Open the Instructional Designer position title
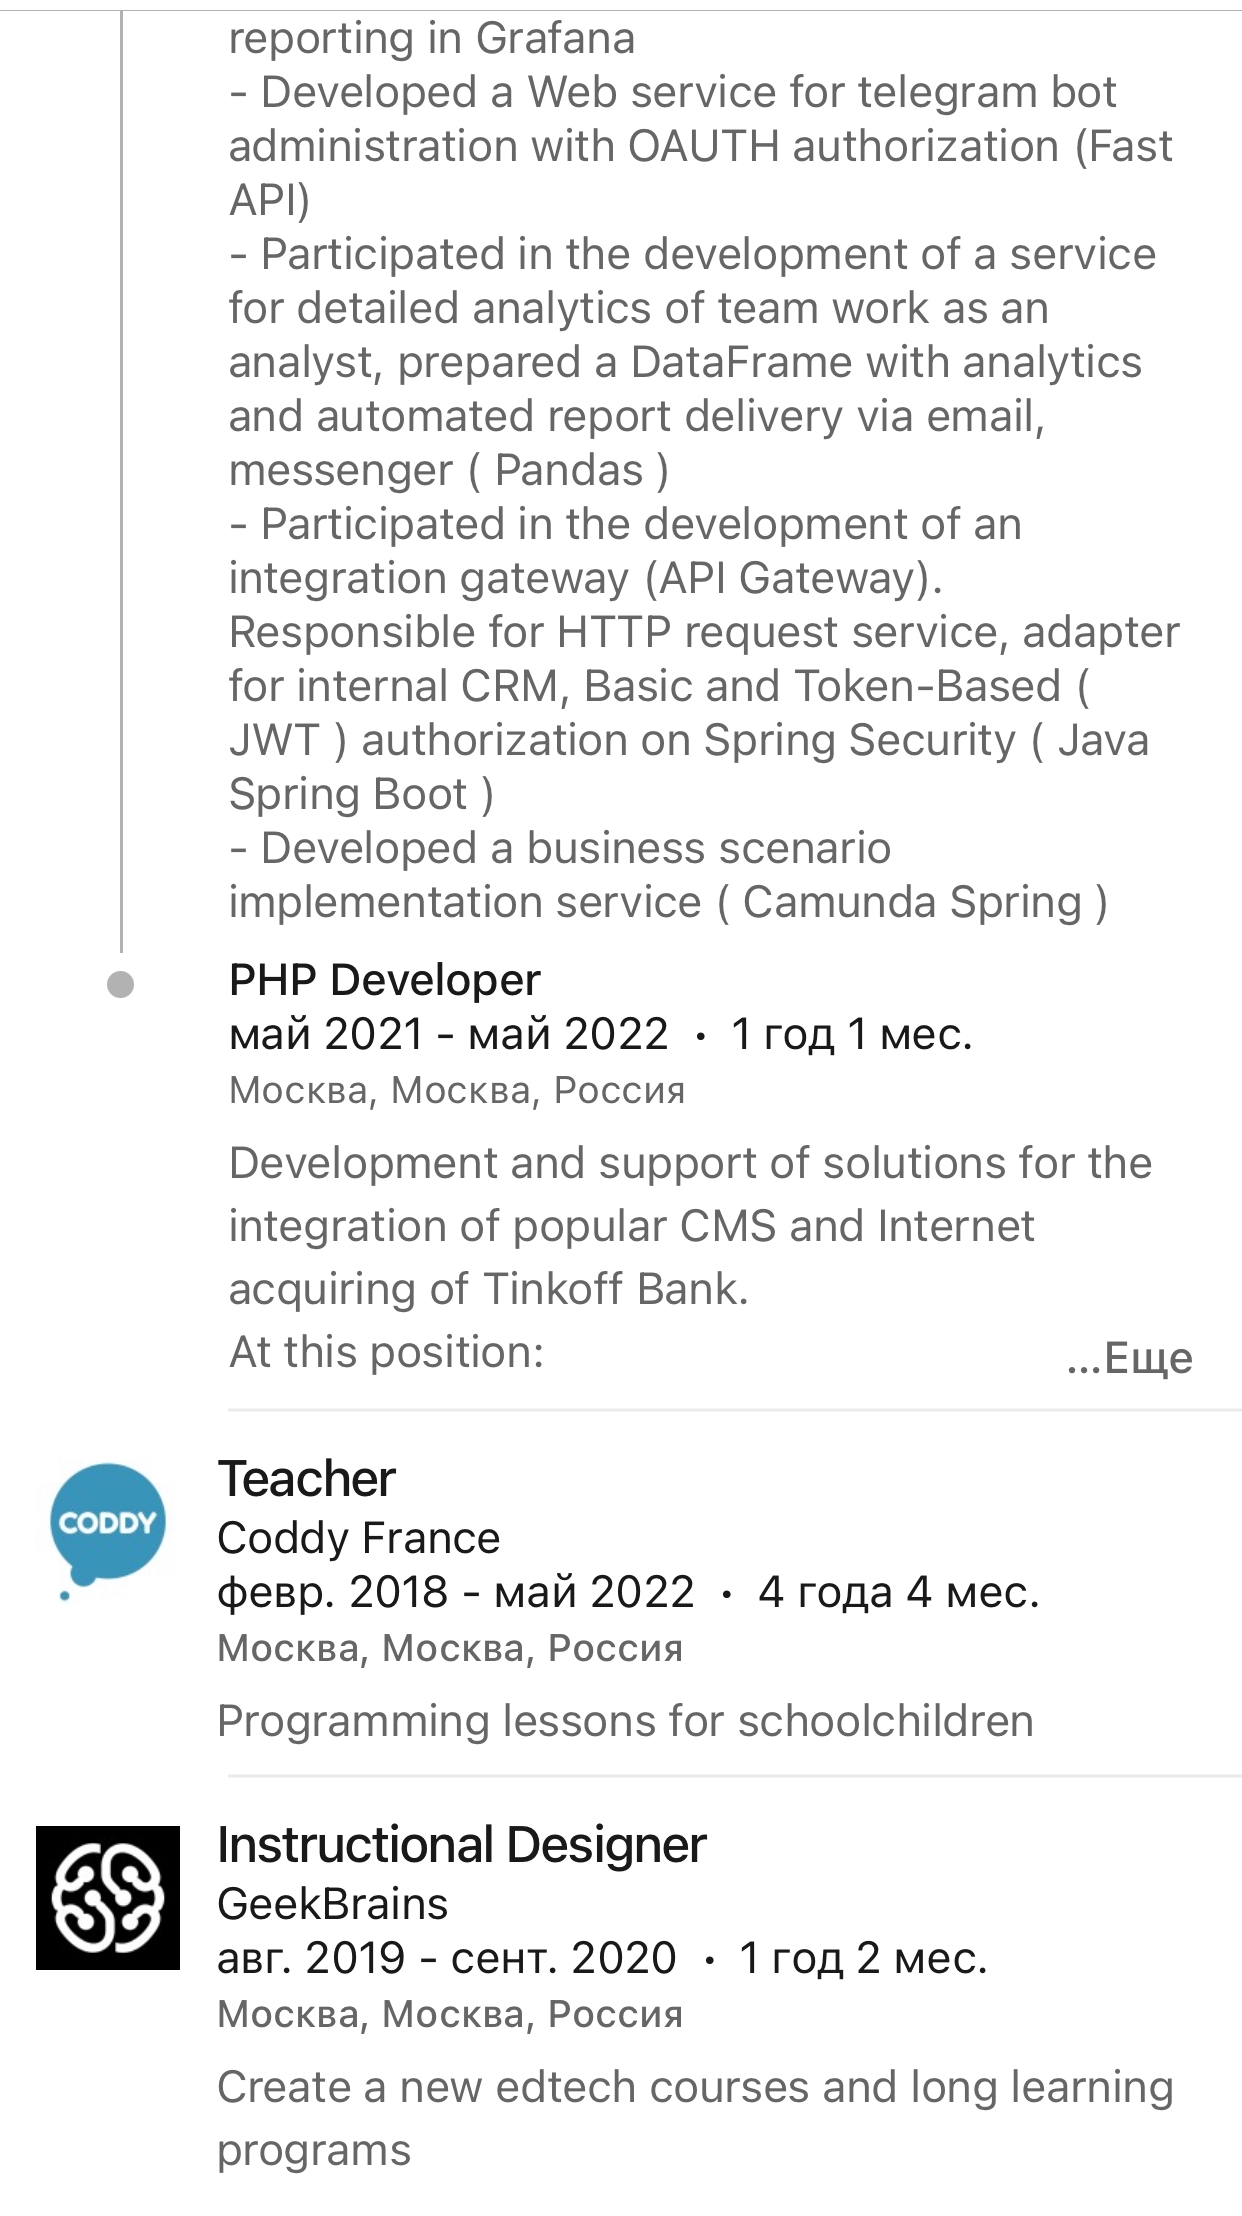Viewport: 1242px width, 2216px height. [x=462, y=1844]
